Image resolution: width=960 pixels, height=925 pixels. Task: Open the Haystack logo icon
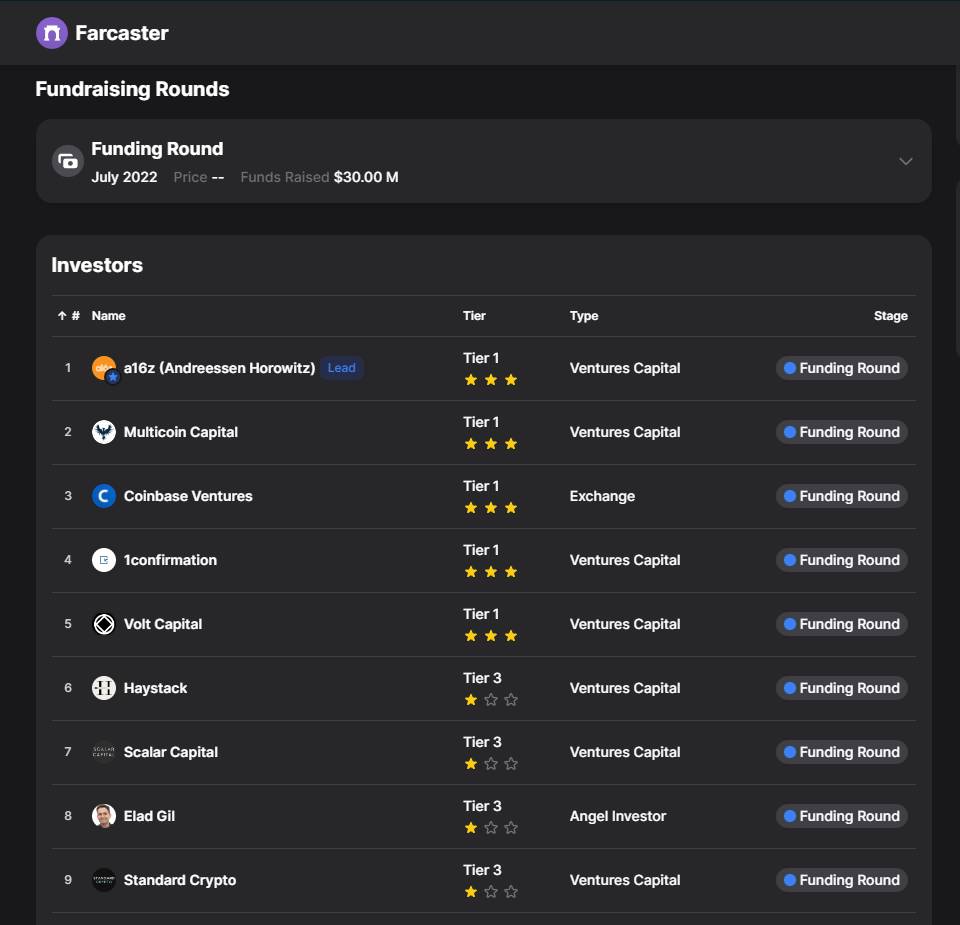tap(103, 688)
